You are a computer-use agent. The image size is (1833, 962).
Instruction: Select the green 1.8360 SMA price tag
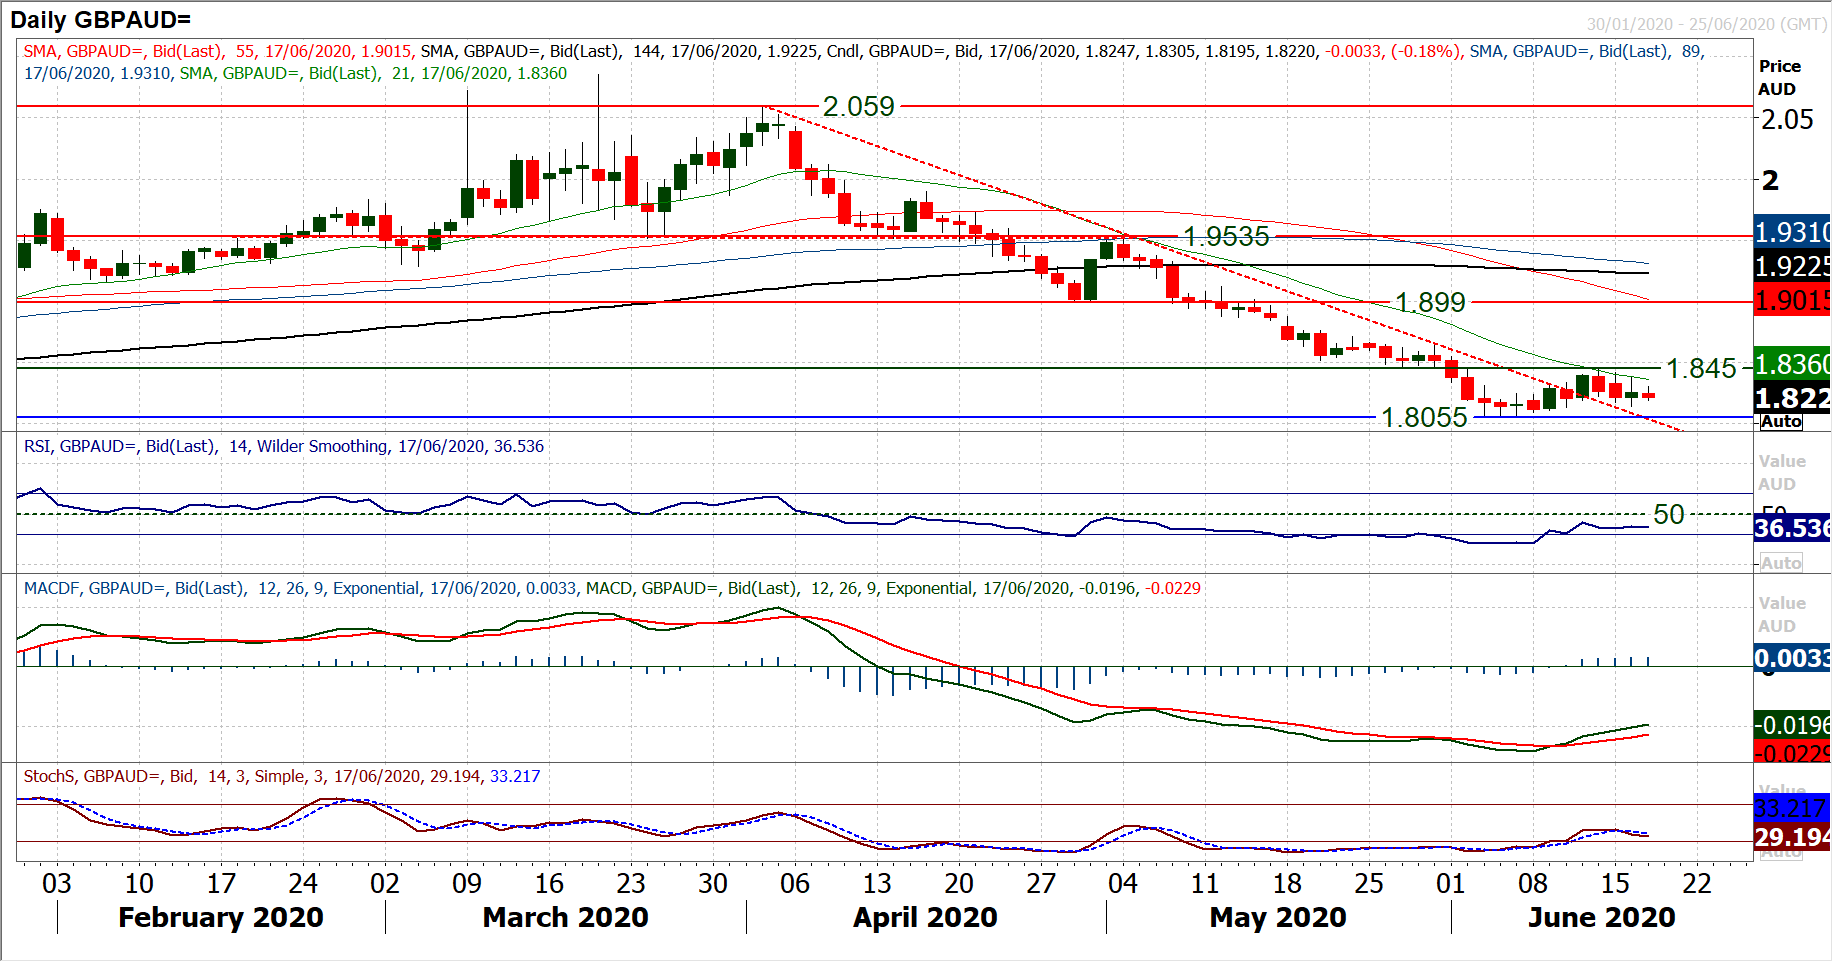(x=1792, y=364)
